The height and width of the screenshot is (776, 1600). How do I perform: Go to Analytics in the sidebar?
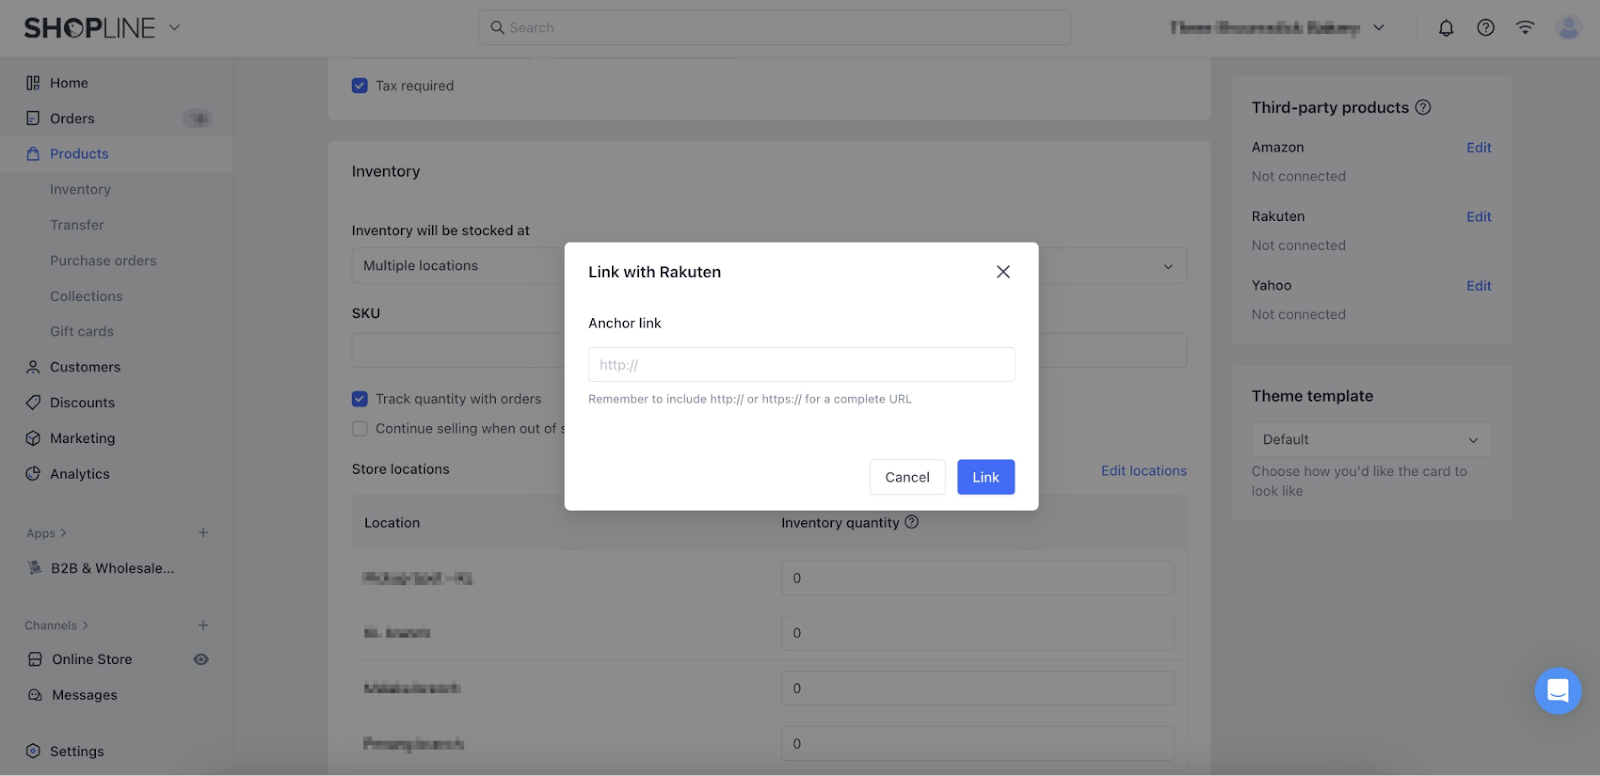pyautogui.click(x=80, y=474)
